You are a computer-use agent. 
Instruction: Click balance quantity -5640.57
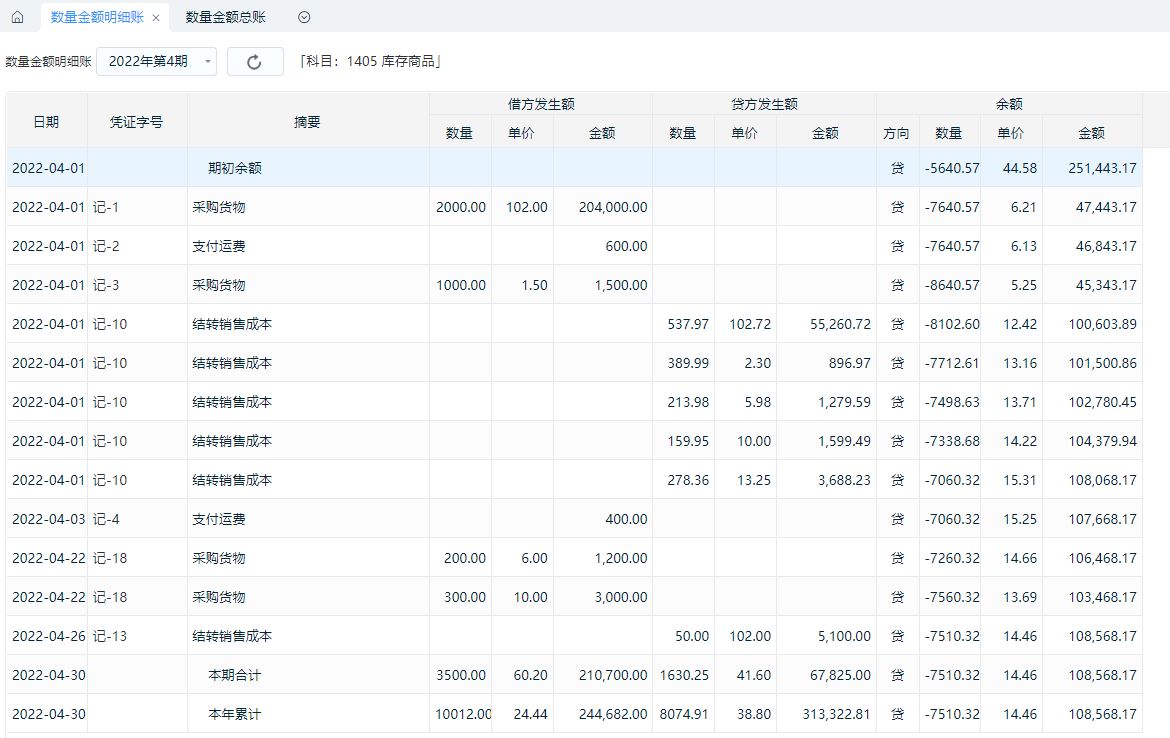coord(951,169)
